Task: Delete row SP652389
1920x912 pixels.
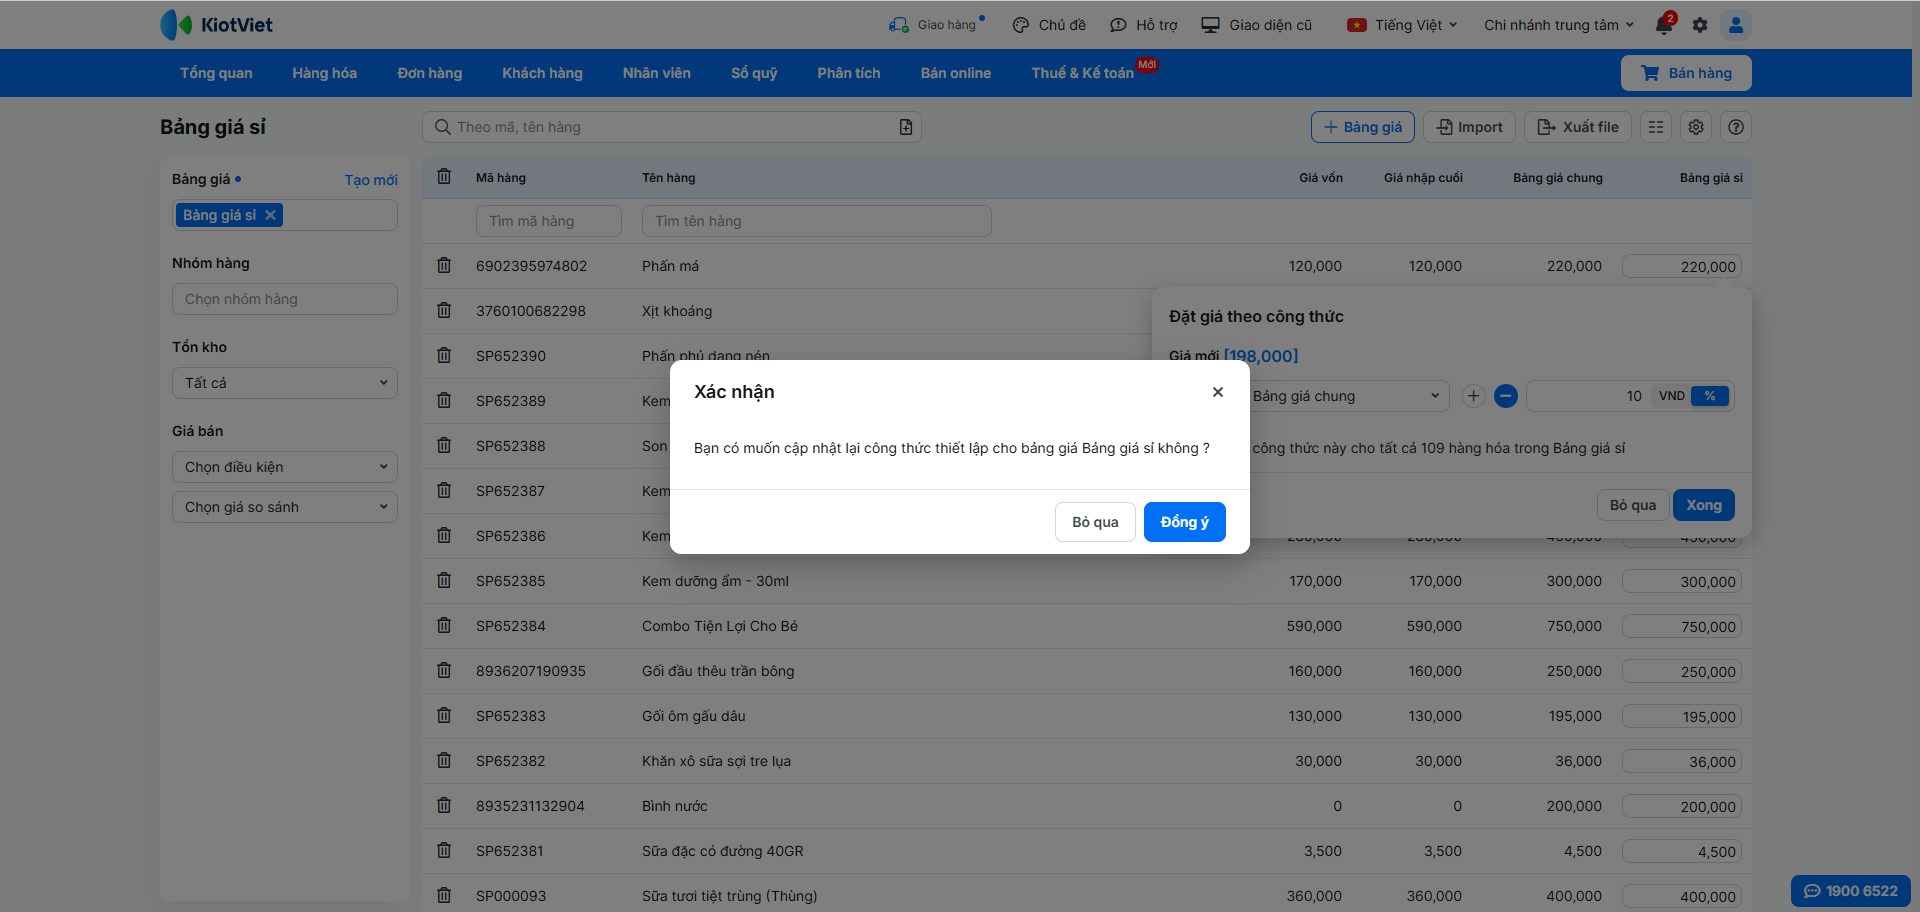Action: (x=444, y=400)
